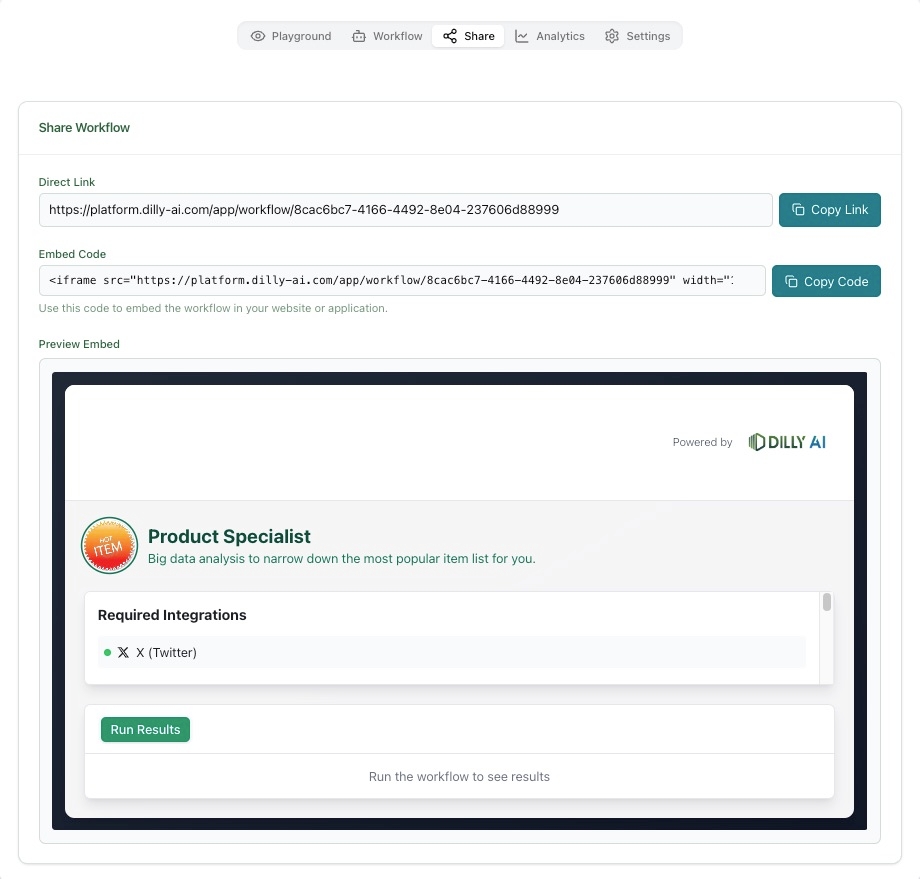Click the X (Twitter) logo icon
The image size is (920, 879).
[123, 653]
